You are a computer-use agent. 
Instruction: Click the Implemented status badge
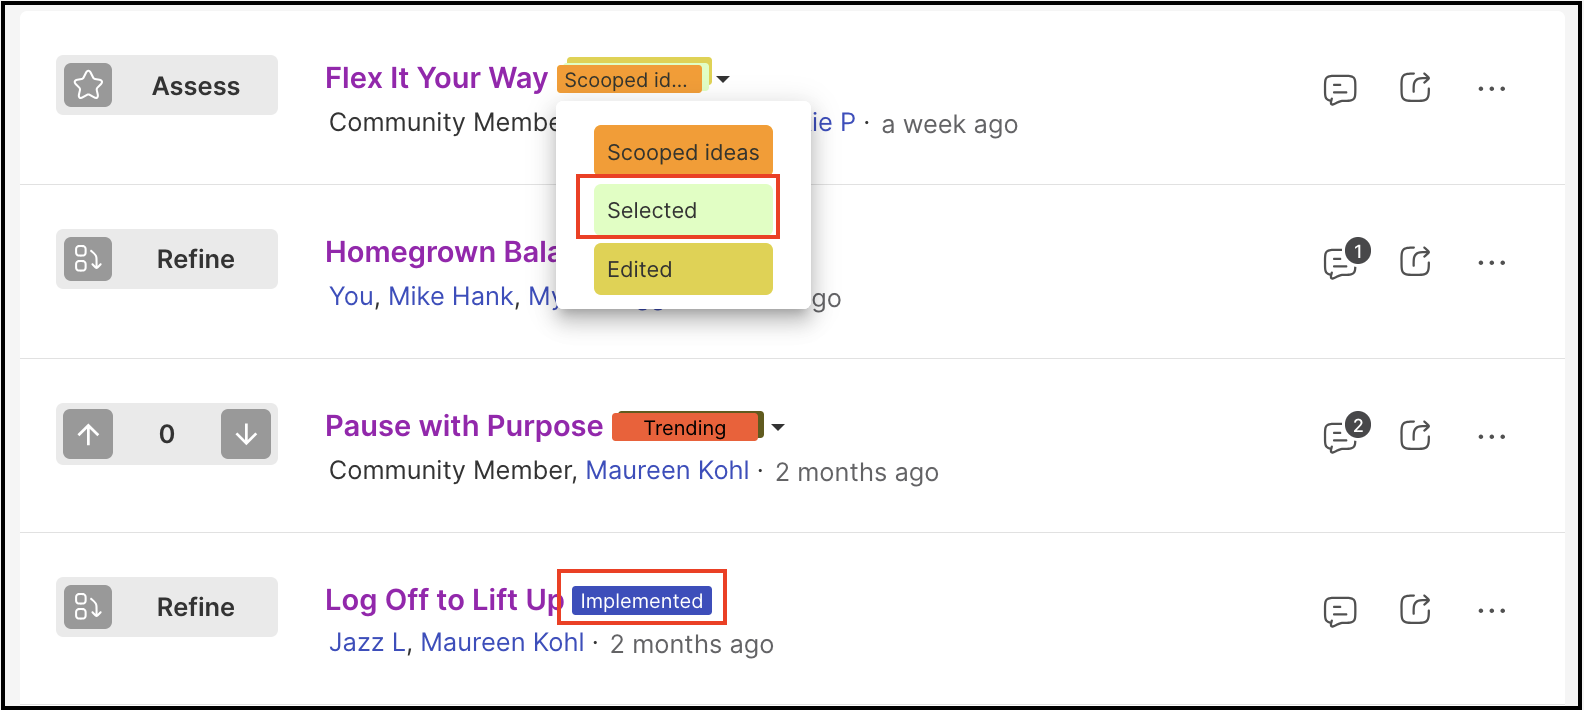coord(642,600)
